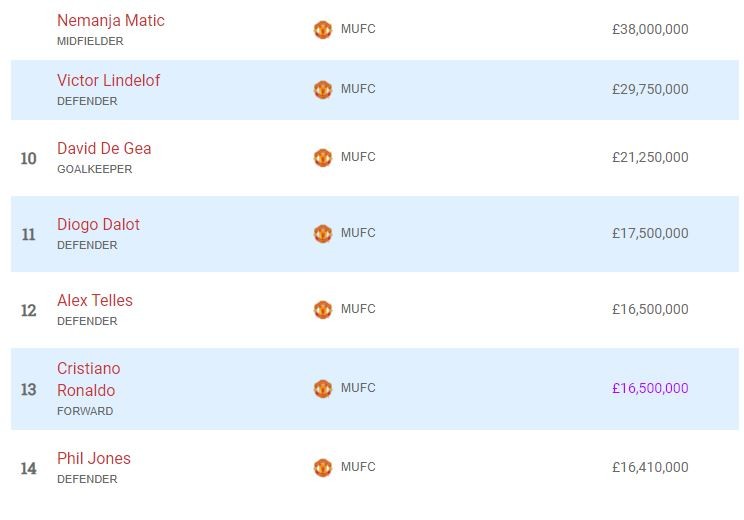Viewport: 744px width, 520px height.
Task: Open Nemanja Matic's player page
Action: pos(110,21)
